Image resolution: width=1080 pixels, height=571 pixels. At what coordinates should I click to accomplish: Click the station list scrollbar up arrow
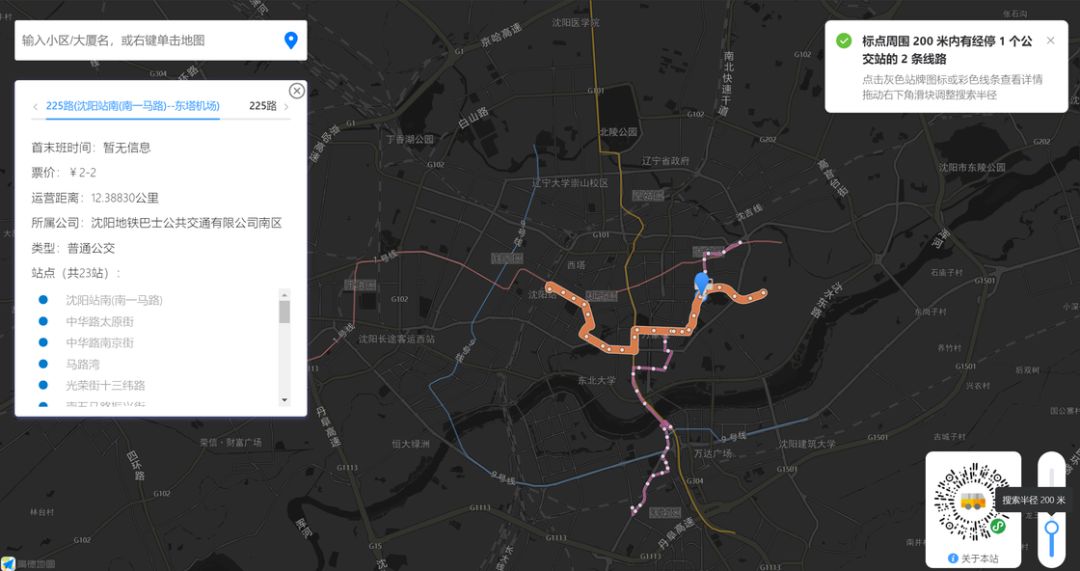coord(284,295)
